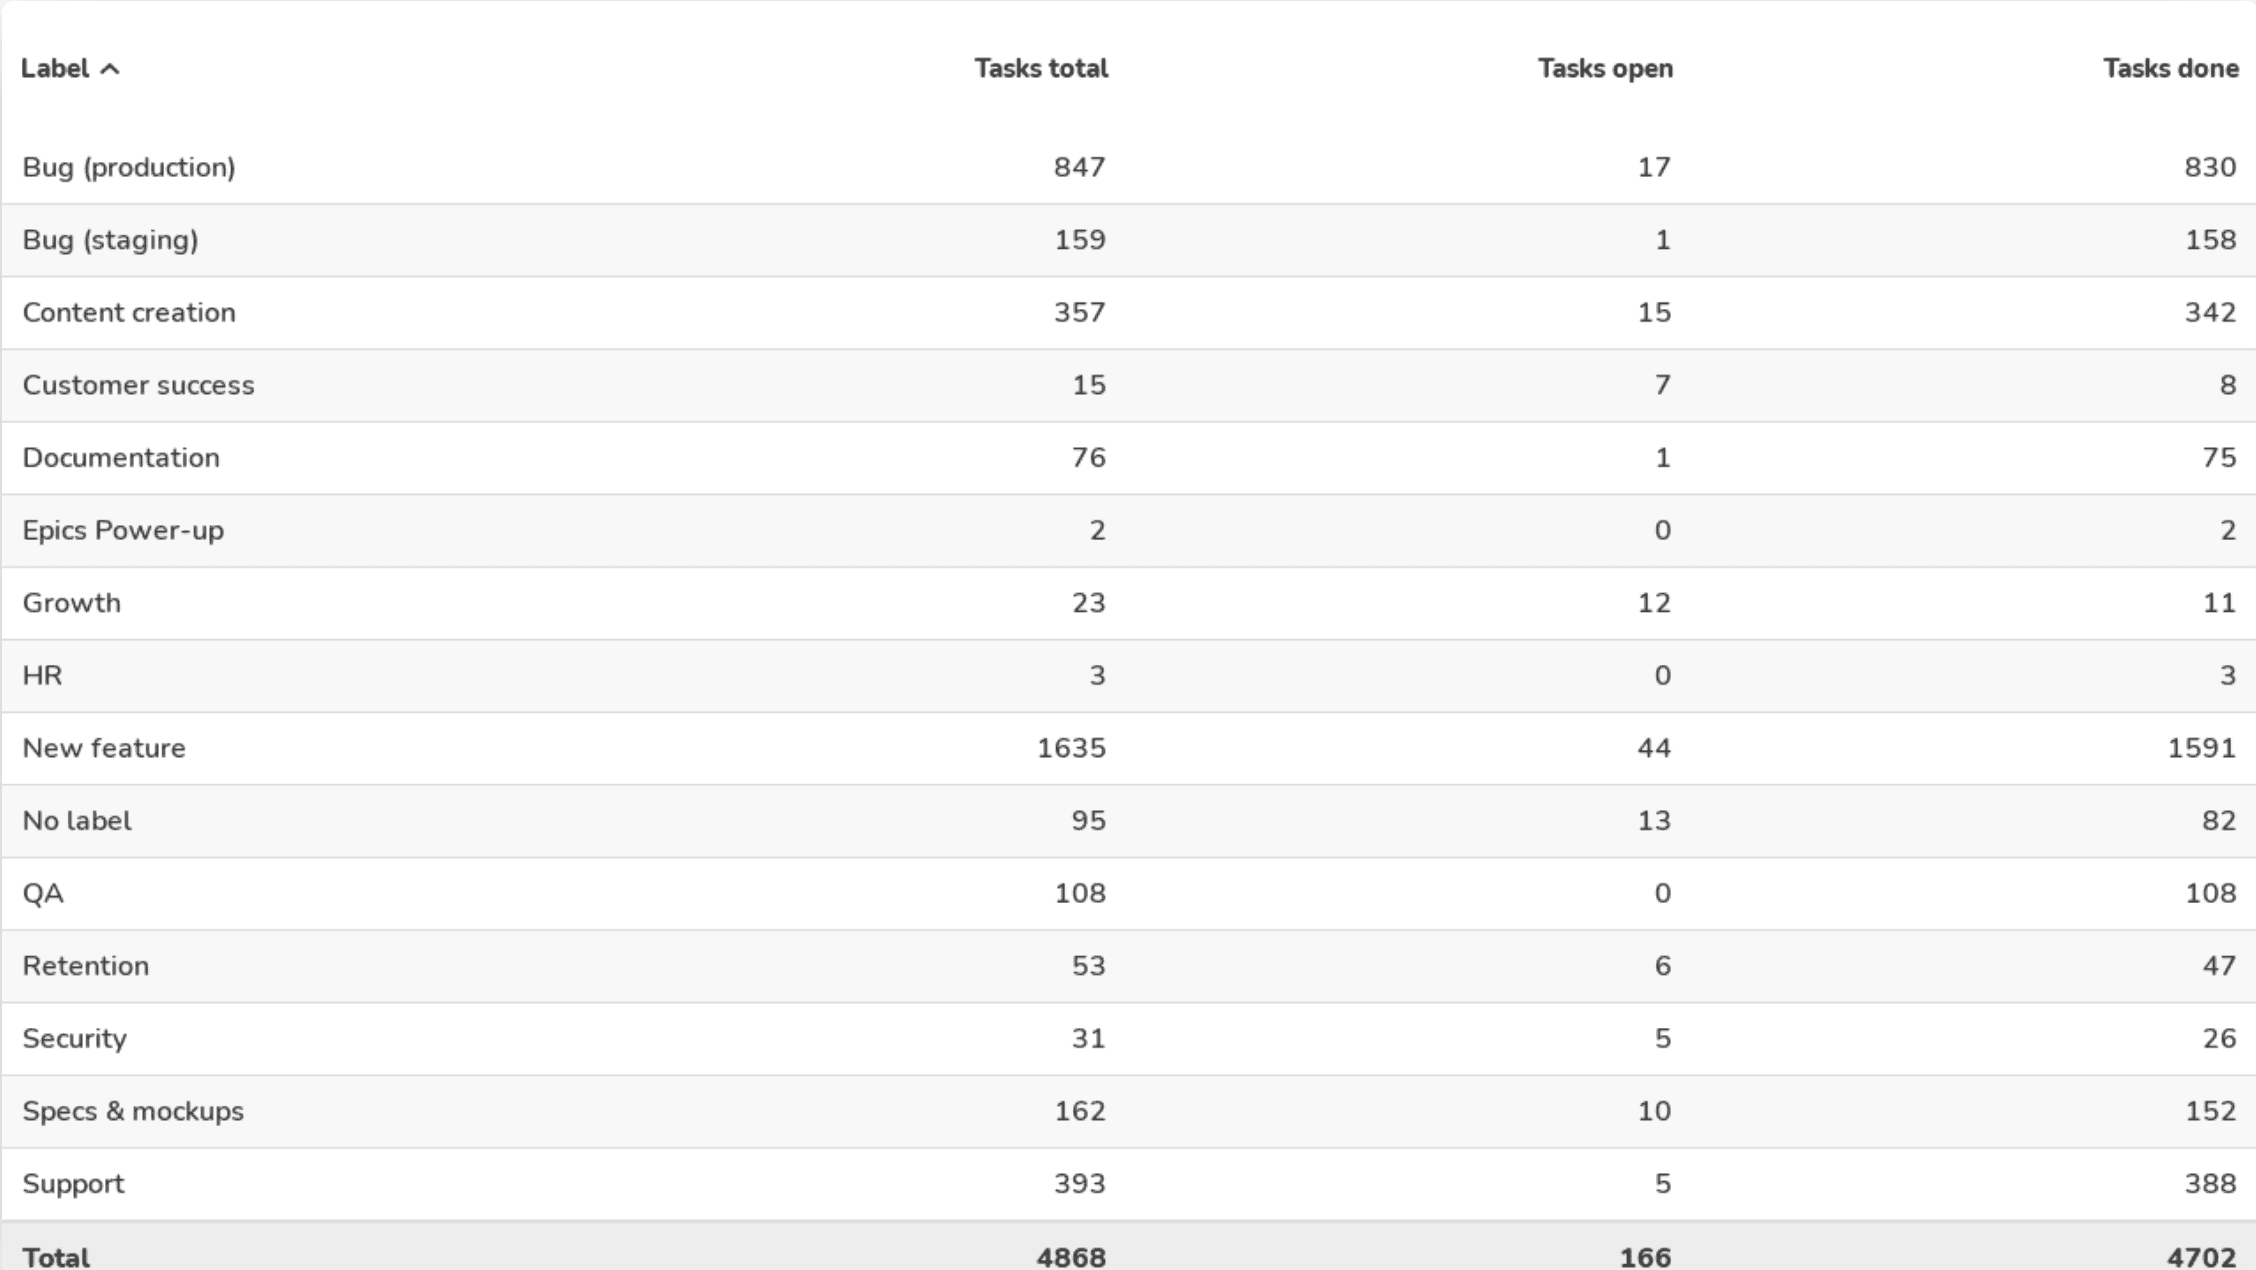Screen dimensions: 2256x1270
Task: Open the Content creation label details
Action: coord(130,312)
